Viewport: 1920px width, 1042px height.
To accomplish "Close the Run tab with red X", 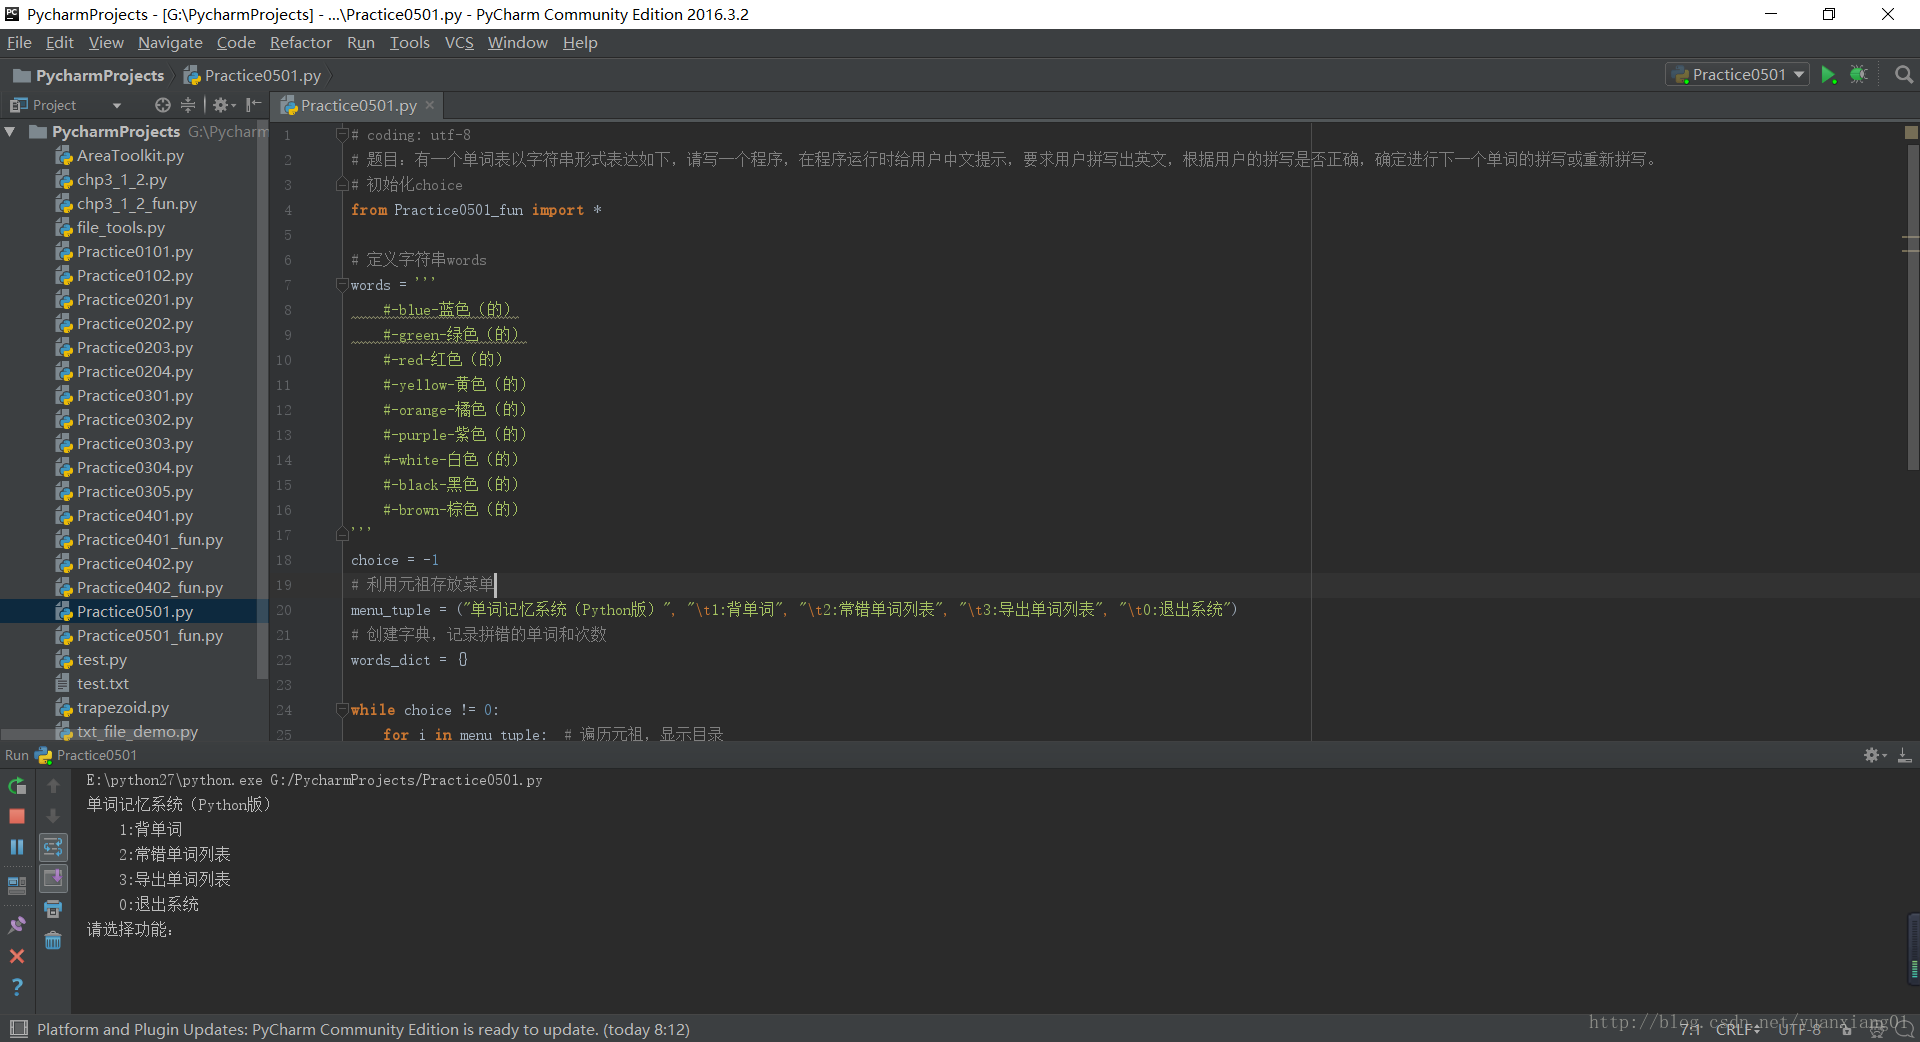I will click(17, 956).
